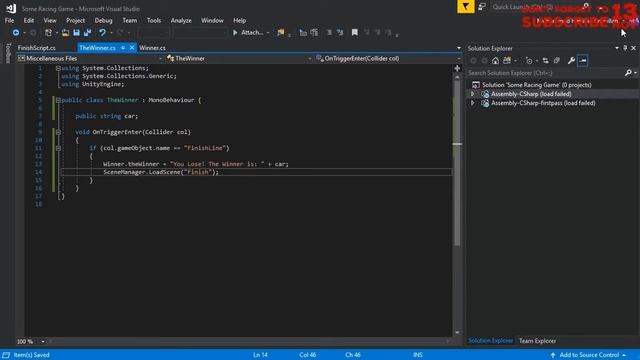Focus the Search Solution Explorer field
This screenshot has height=360, width=640.
545,73
